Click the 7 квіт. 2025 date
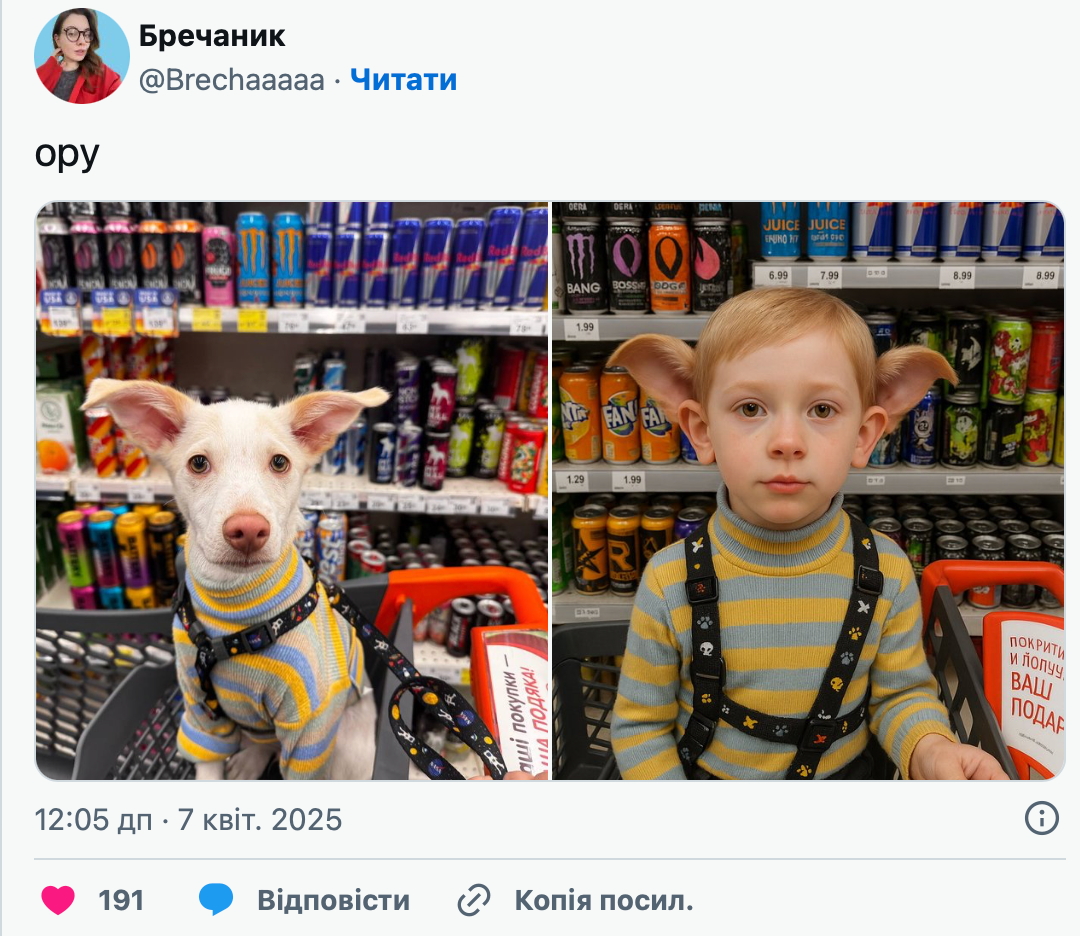The image size is (1080, 936). [x=260, y=820]
